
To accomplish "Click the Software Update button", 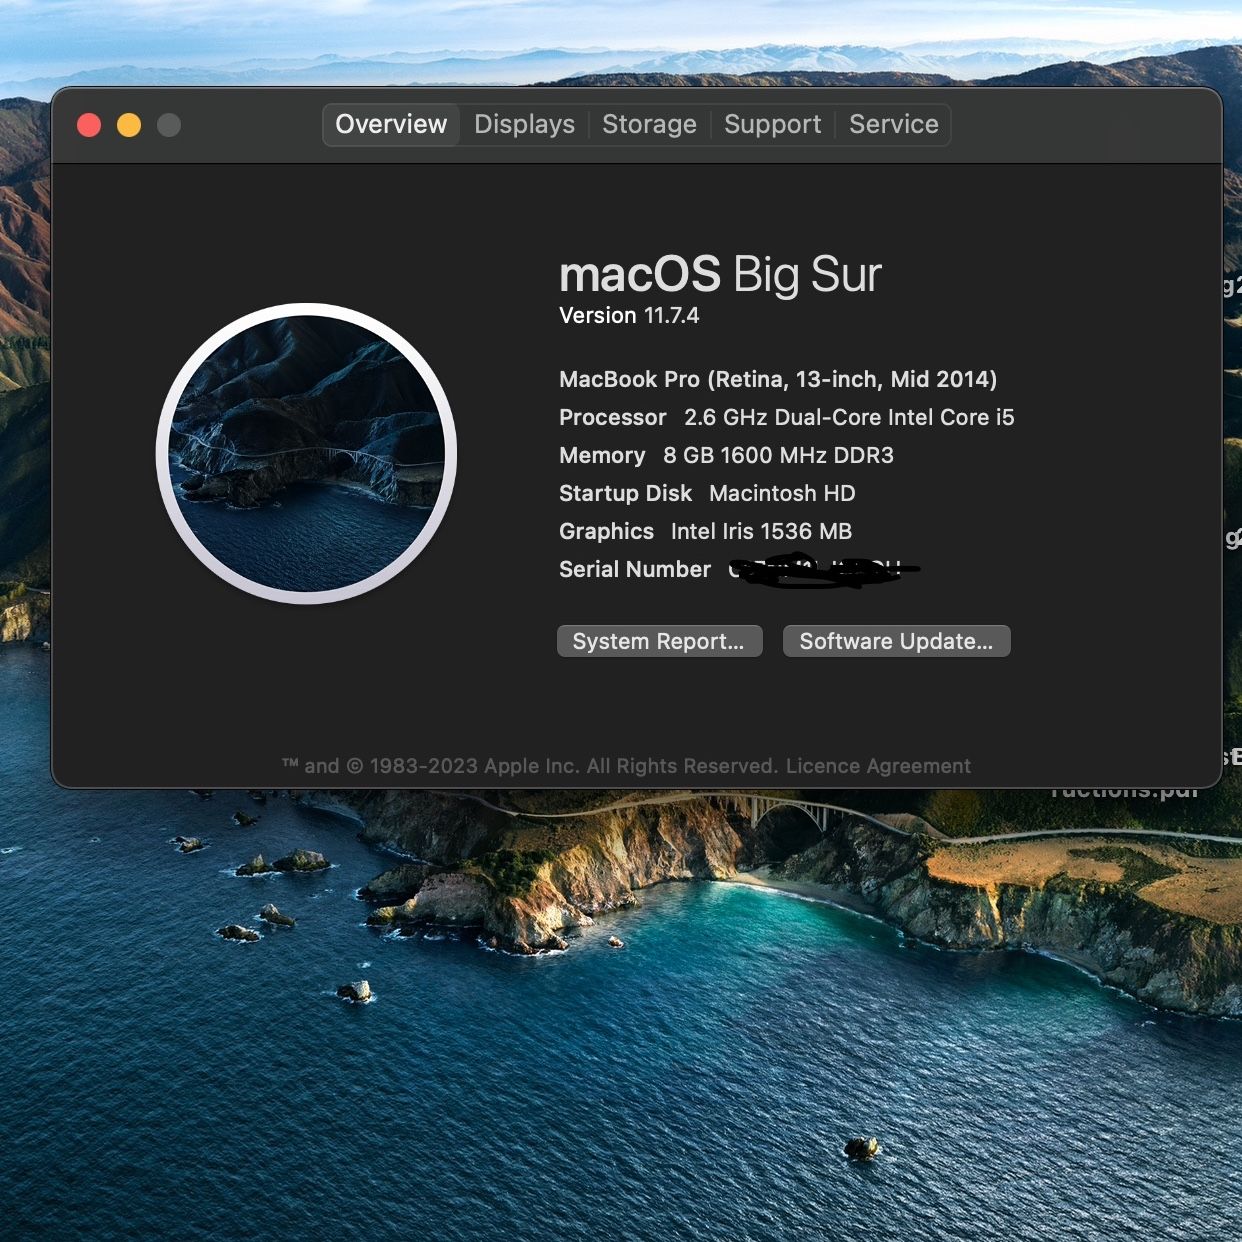I will point(896,641).
